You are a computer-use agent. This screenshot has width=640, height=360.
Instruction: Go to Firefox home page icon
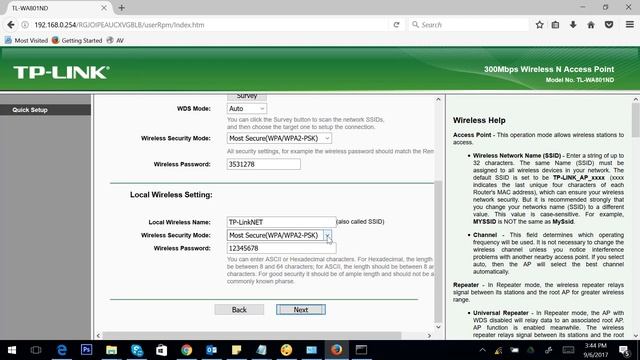591,25
